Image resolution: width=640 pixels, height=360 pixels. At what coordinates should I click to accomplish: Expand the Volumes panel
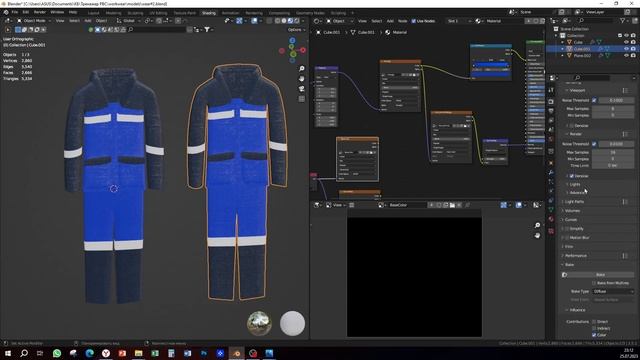click(x=572, y=211)
